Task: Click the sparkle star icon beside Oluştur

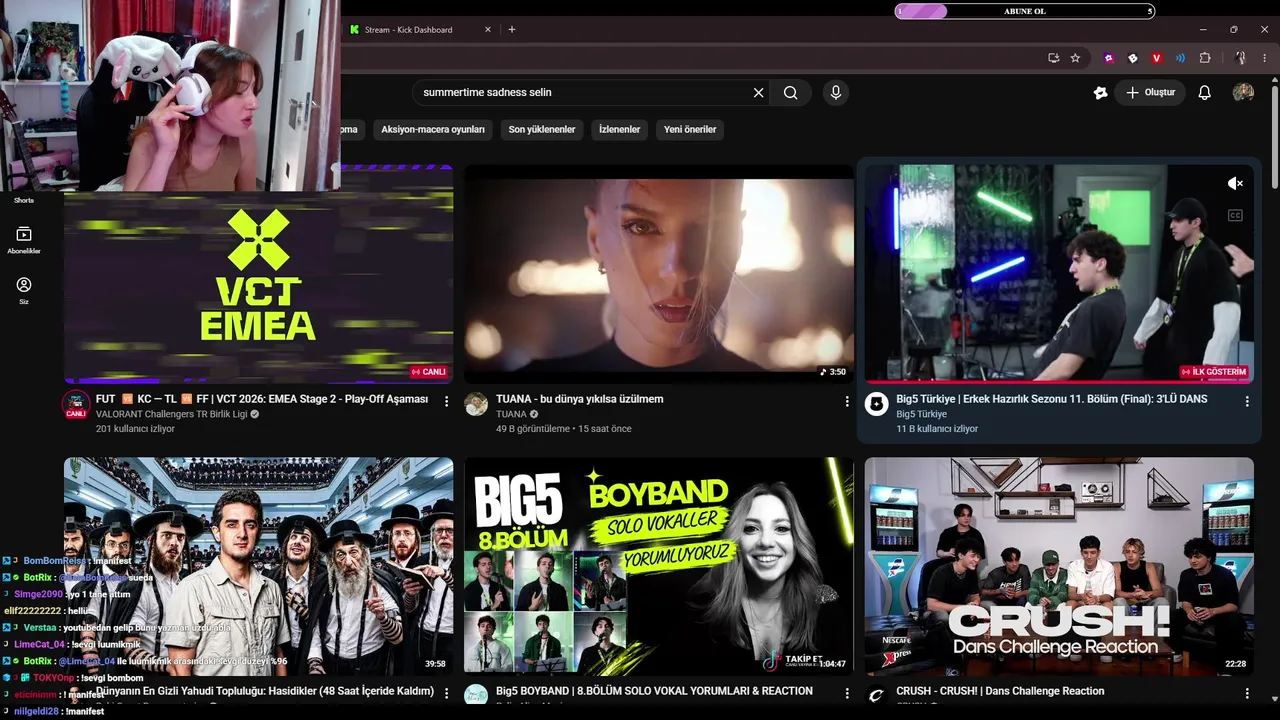Action: pyautogui.click(x=1100, y=93)
